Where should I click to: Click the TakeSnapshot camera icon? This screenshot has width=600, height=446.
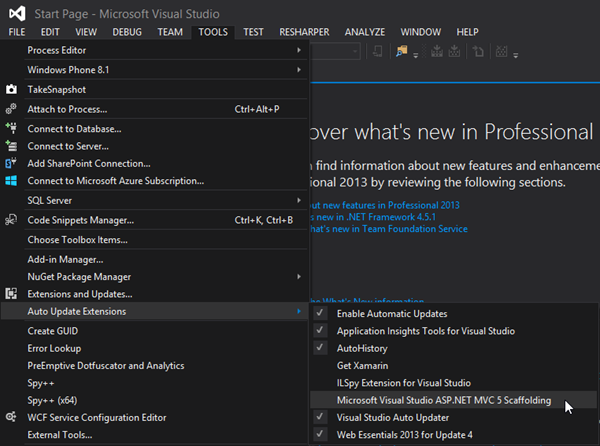pos(12,89)
